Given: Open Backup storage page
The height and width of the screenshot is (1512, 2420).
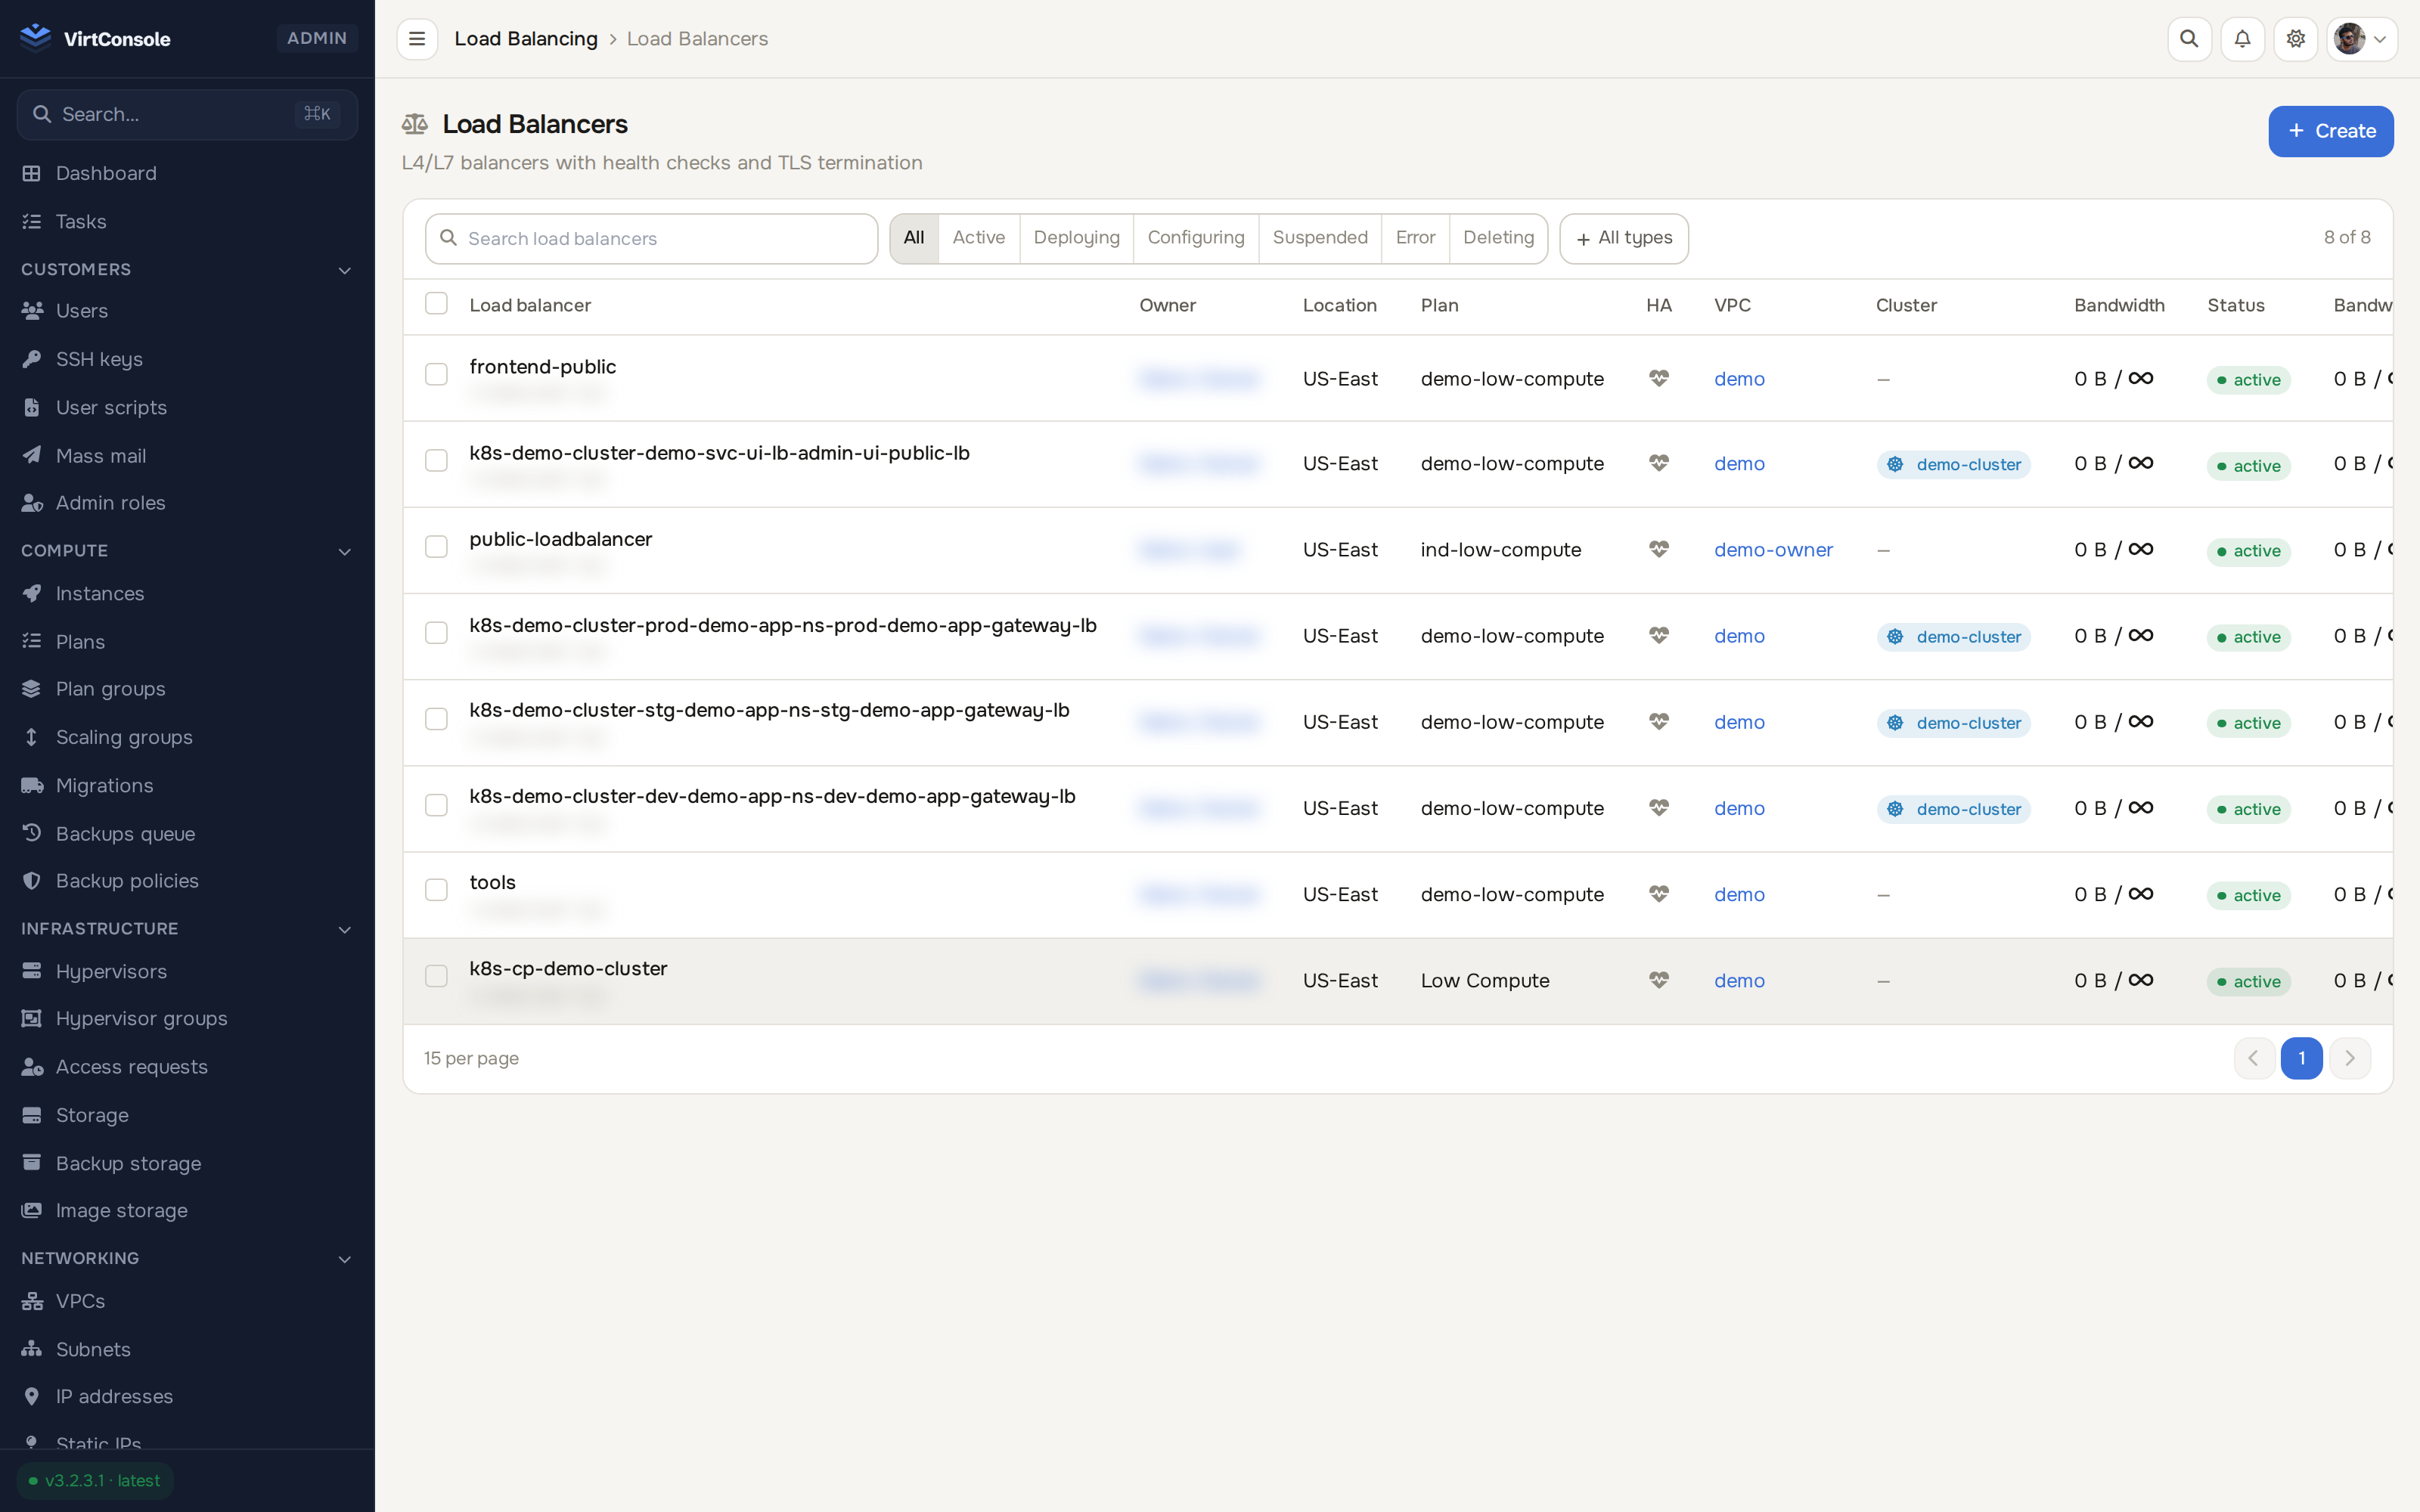Looking at the screenshot, I should 187,1164.
